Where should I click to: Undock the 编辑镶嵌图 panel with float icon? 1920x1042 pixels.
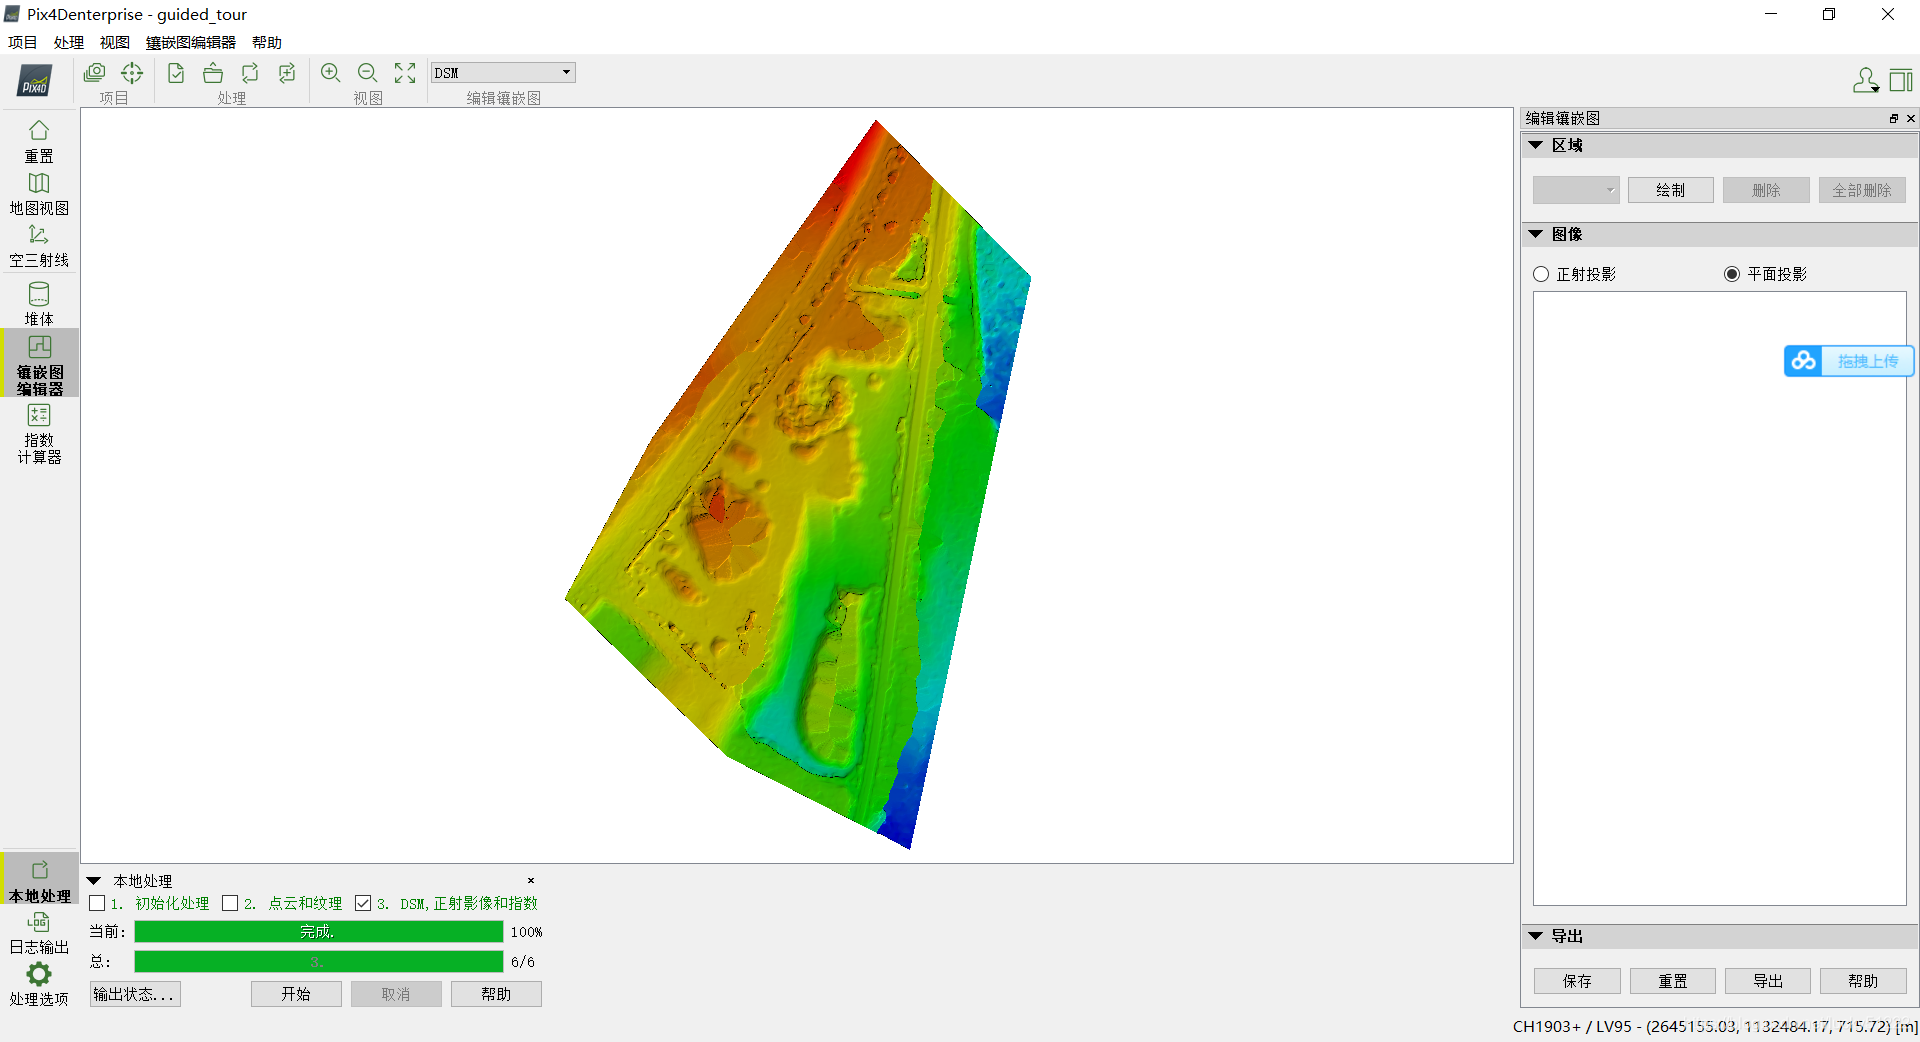pyautogui.click(x=1893, y=118)
